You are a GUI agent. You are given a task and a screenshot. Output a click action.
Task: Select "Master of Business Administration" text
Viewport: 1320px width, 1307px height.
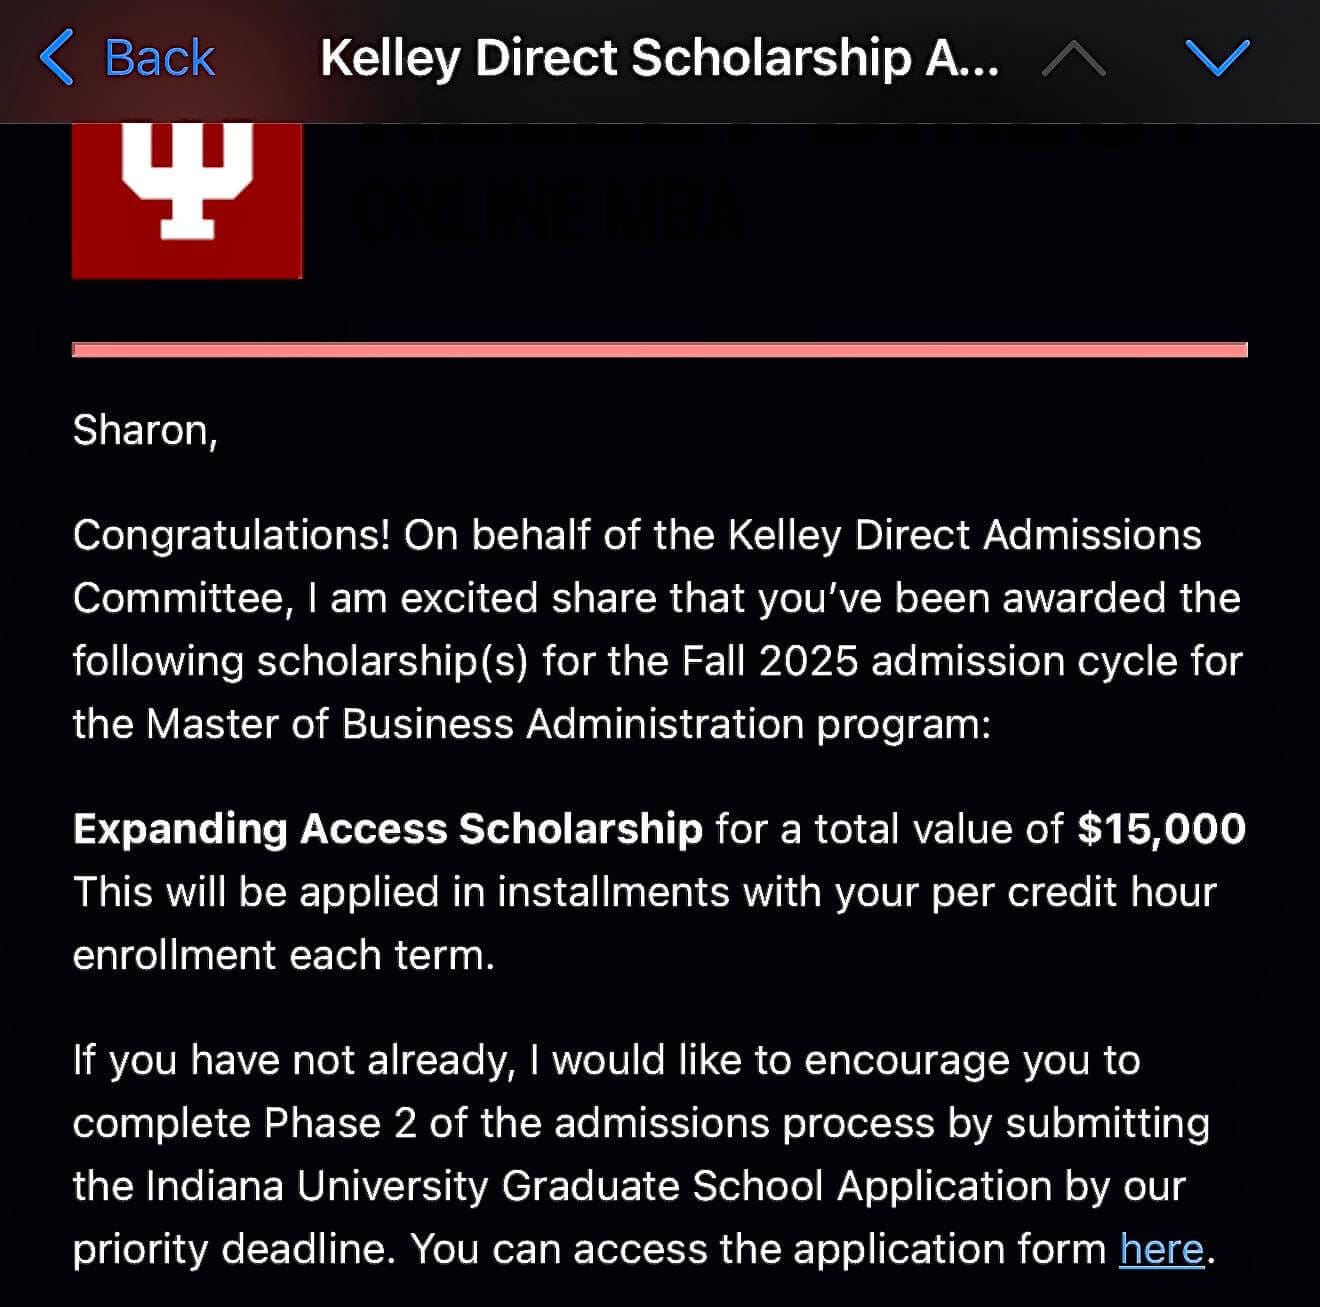[x=475, y=724]
